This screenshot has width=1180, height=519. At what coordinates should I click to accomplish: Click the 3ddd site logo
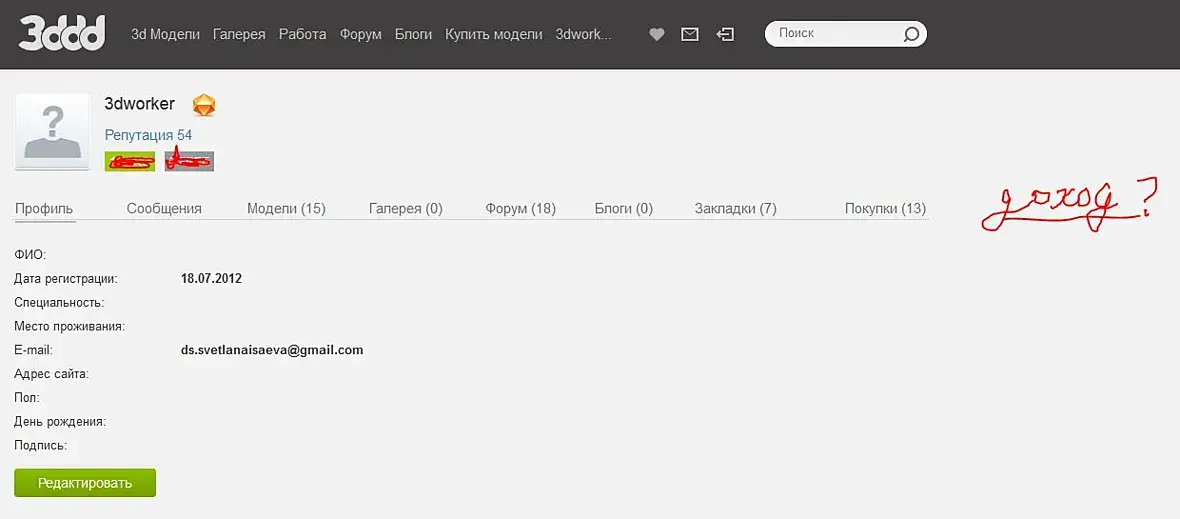tap(62, 34)
